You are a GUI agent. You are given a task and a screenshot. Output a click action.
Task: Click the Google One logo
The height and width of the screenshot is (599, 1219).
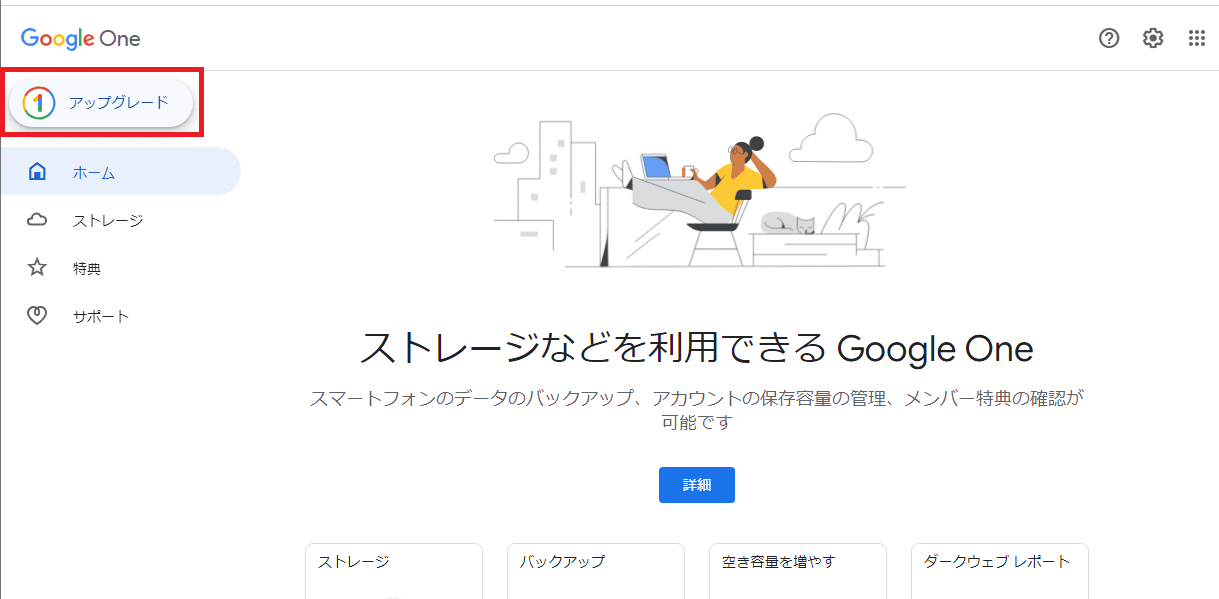81,39
